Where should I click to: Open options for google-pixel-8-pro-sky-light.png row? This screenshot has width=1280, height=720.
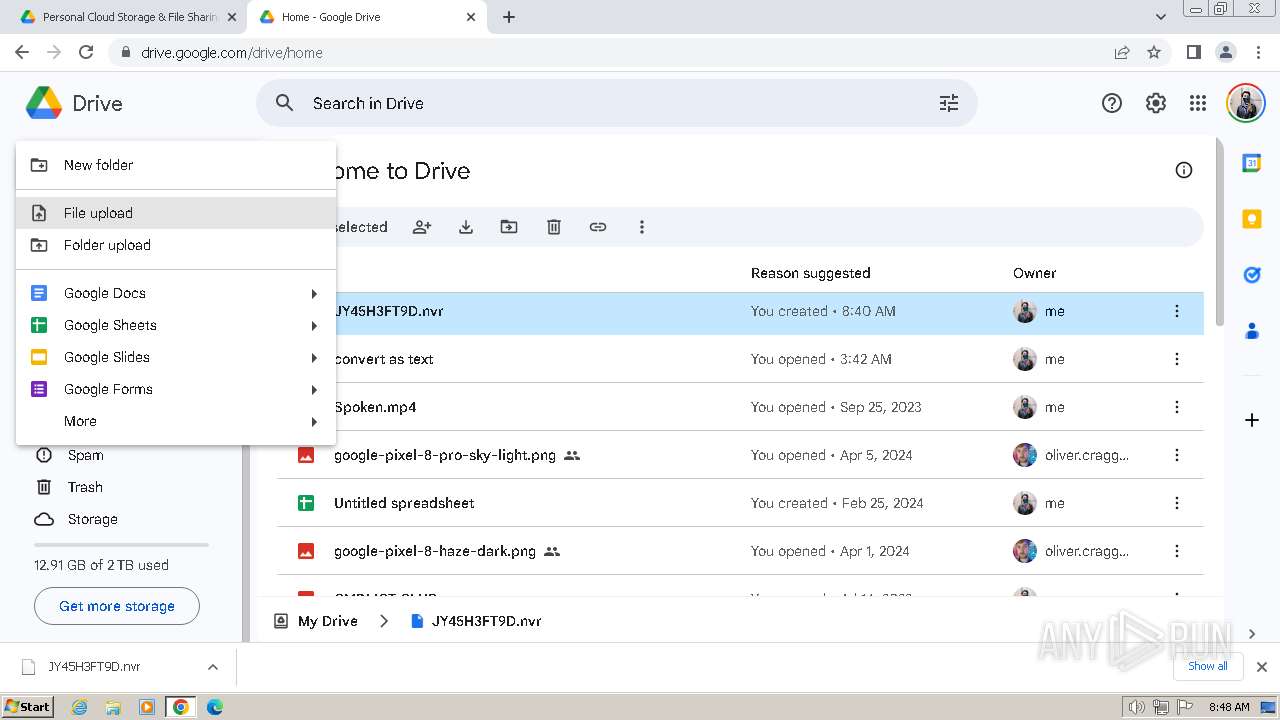1177,455
